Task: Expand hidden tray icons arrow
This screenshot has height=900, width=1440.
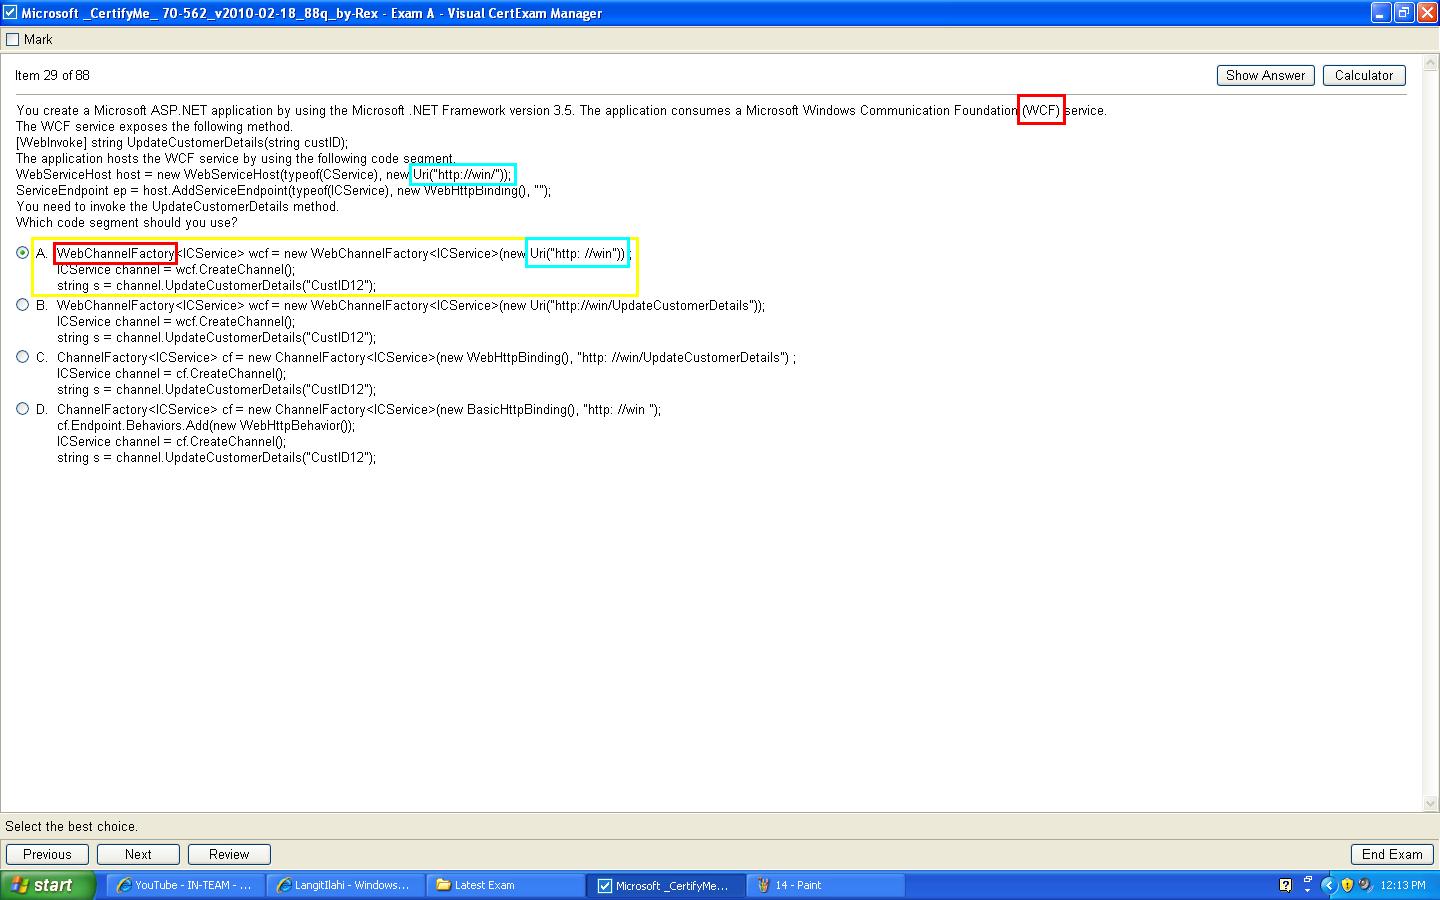Action: coord(1329,885)
